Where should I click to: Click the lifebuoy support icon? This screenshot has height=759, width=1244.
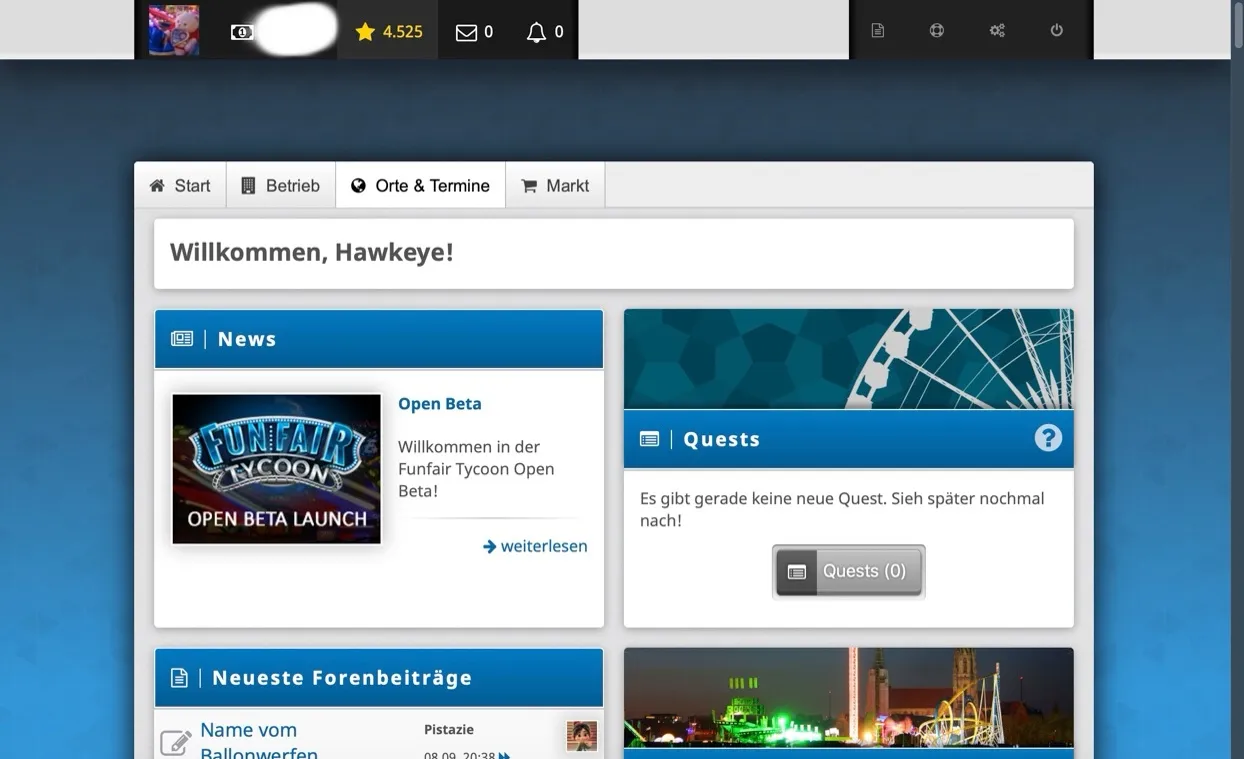click(x=936, y=30)
